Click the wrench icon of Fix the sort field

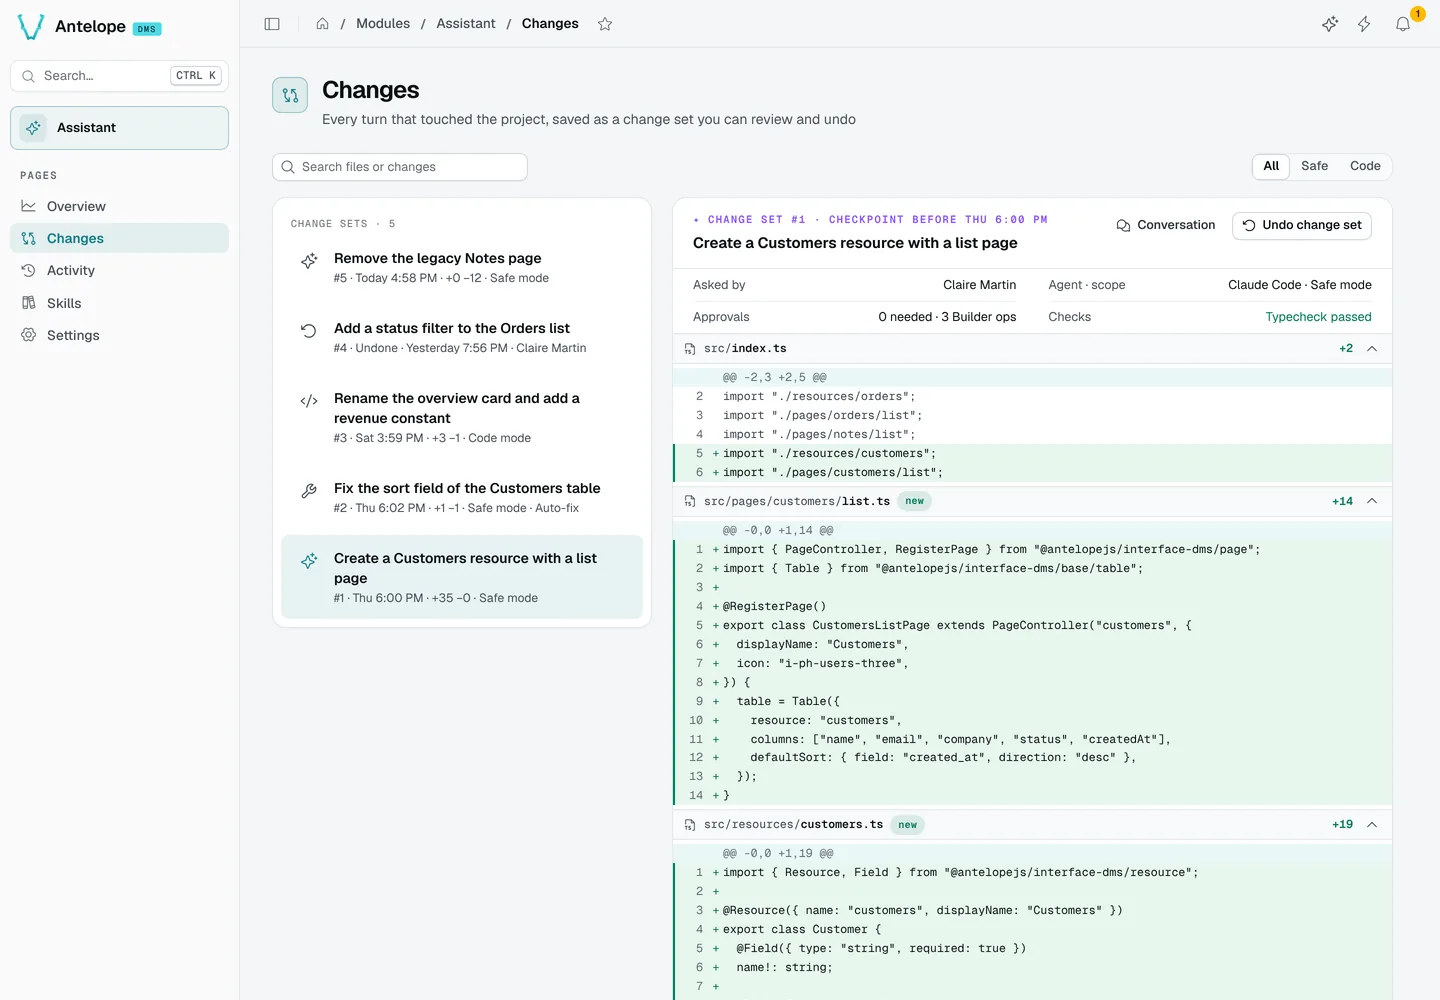pyautogui.click(x=309, y=491)
